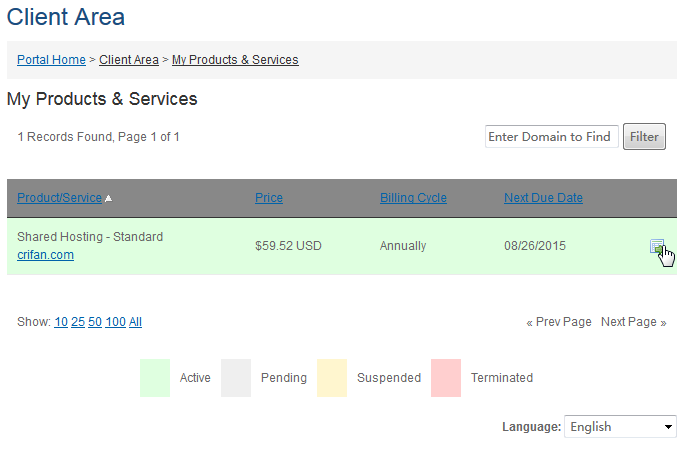Sort by Product/Service column
This screenshot has width=685, height=449.
tap(59, 198)
